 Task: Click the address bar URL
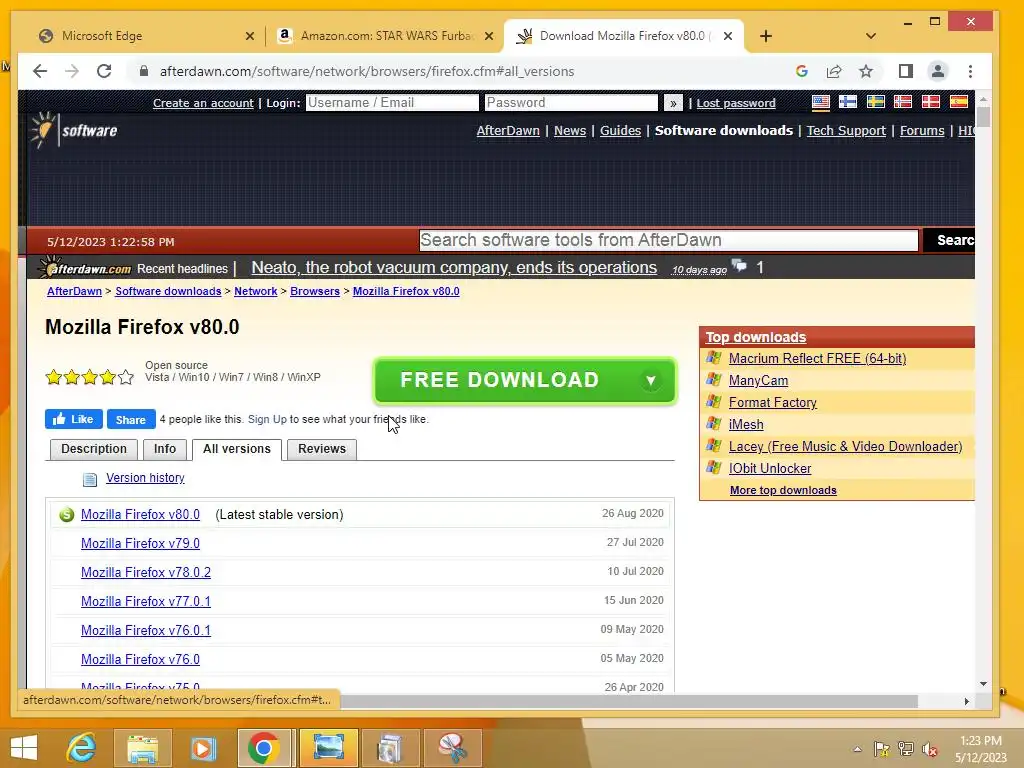[x=367, y=71]
